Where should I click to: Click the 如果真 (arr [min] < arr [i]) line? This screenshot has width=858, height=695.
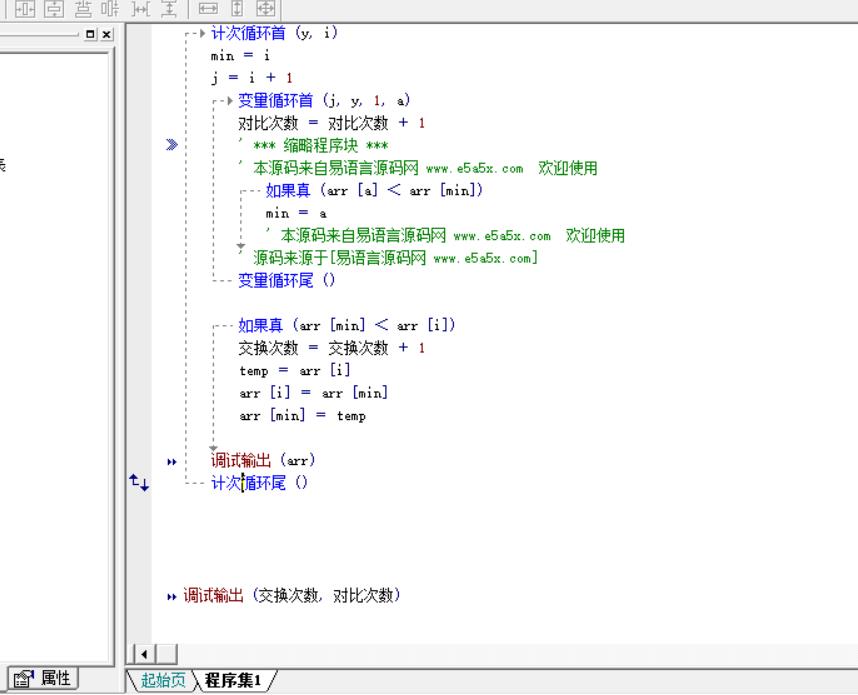[346, 326]
